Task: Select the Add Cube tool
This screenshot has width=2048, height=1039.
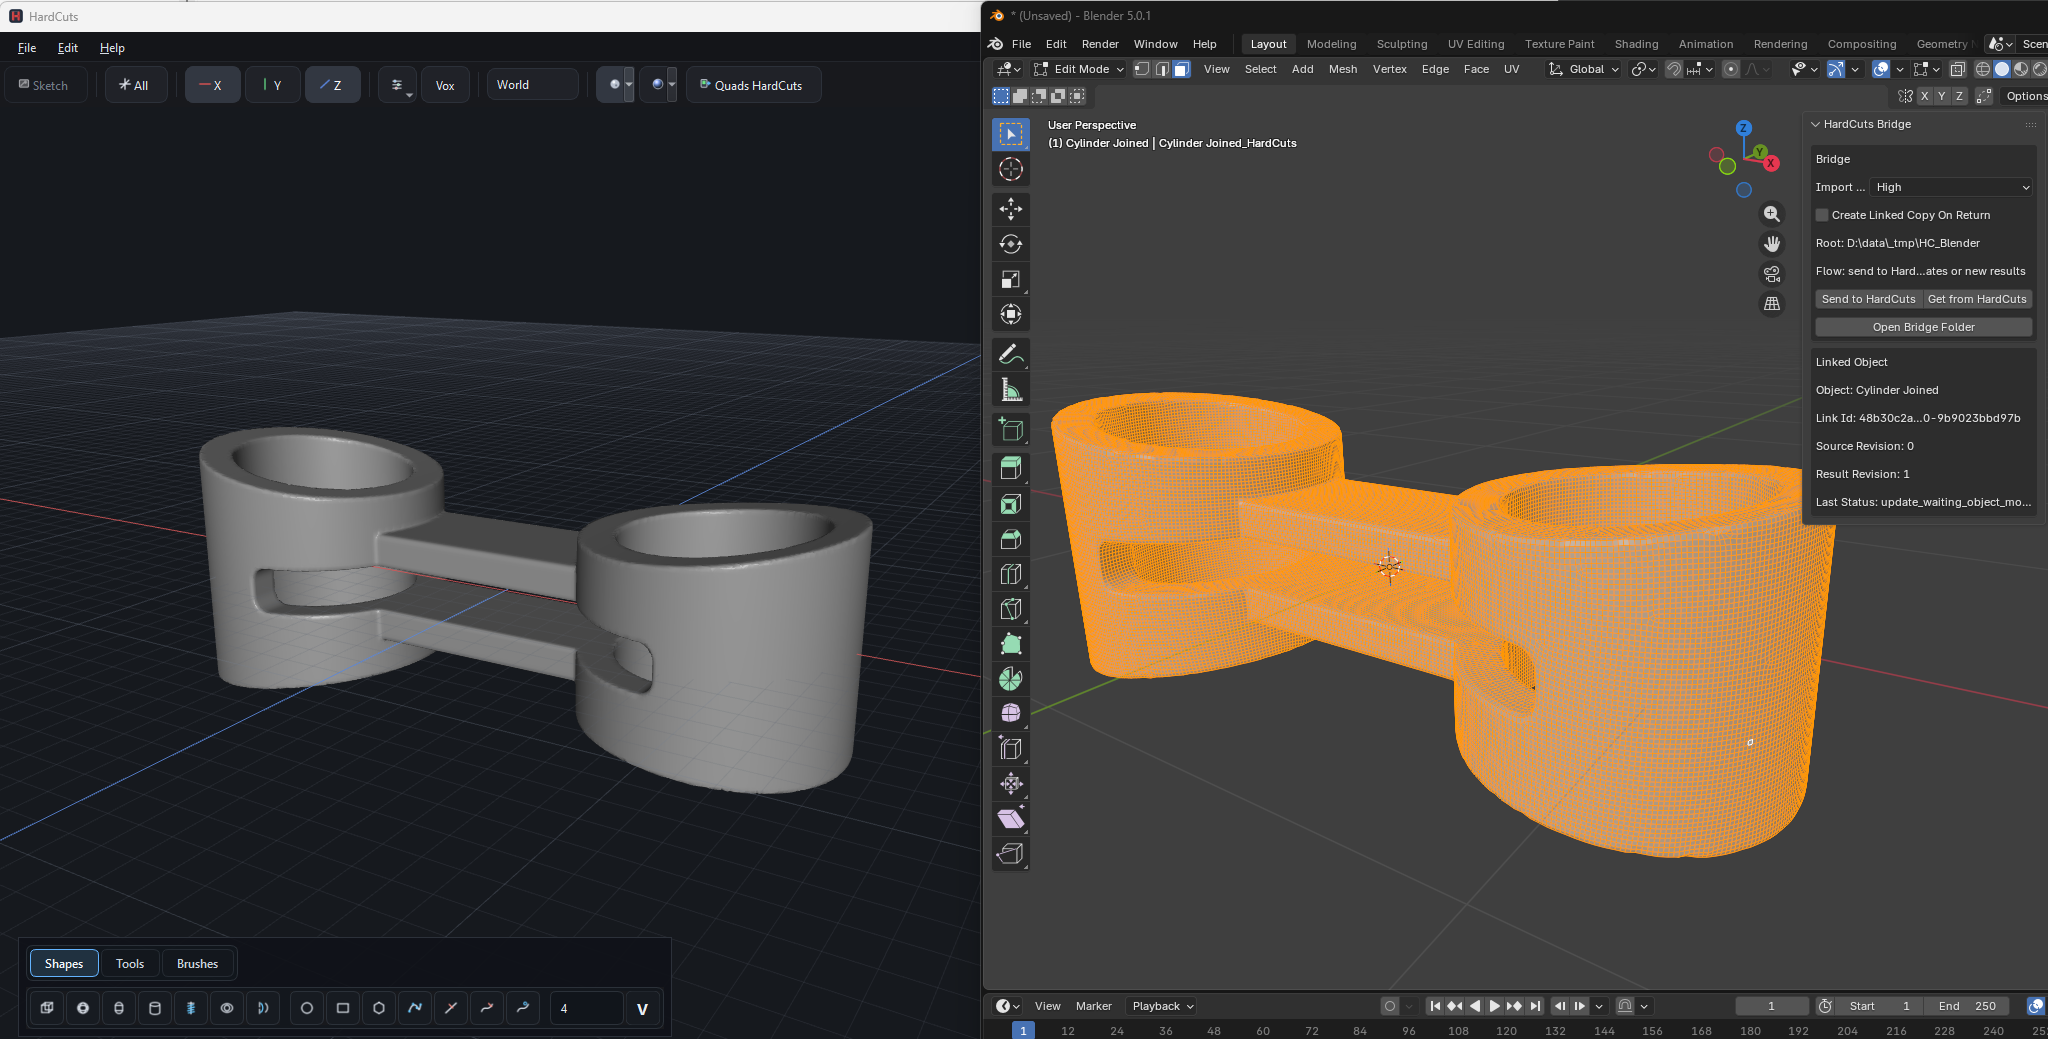Action: coord(1011,430)
